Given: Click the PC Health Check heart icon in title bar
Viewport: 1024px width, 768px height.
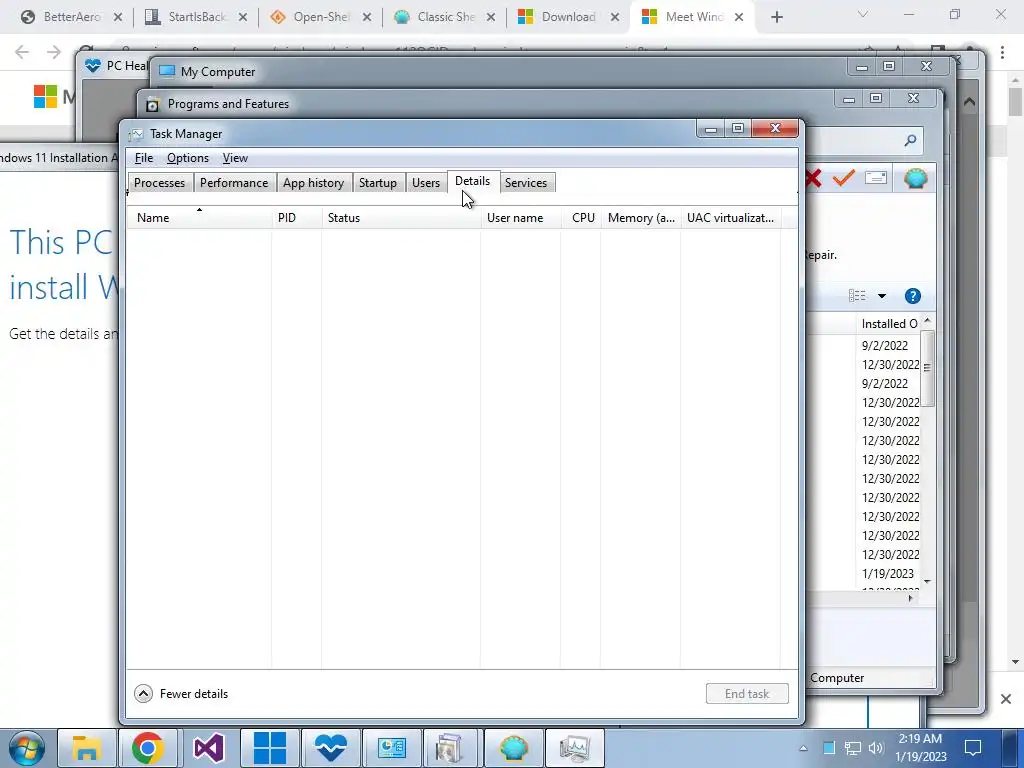Looking at the screenshot, I should click(x=93, y=65).
